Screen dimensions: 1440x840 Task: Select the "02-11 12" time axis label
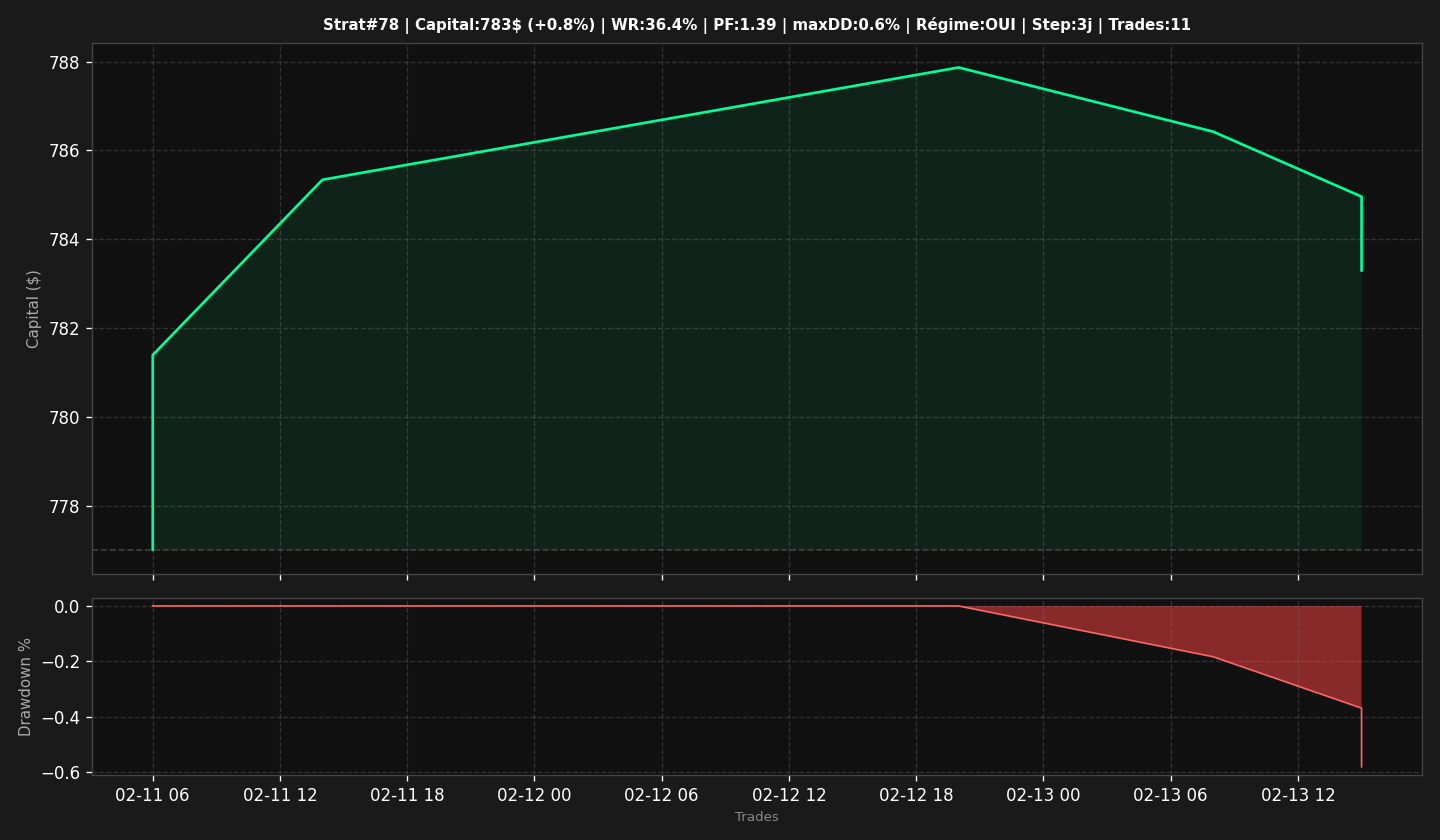pos(280,795)
